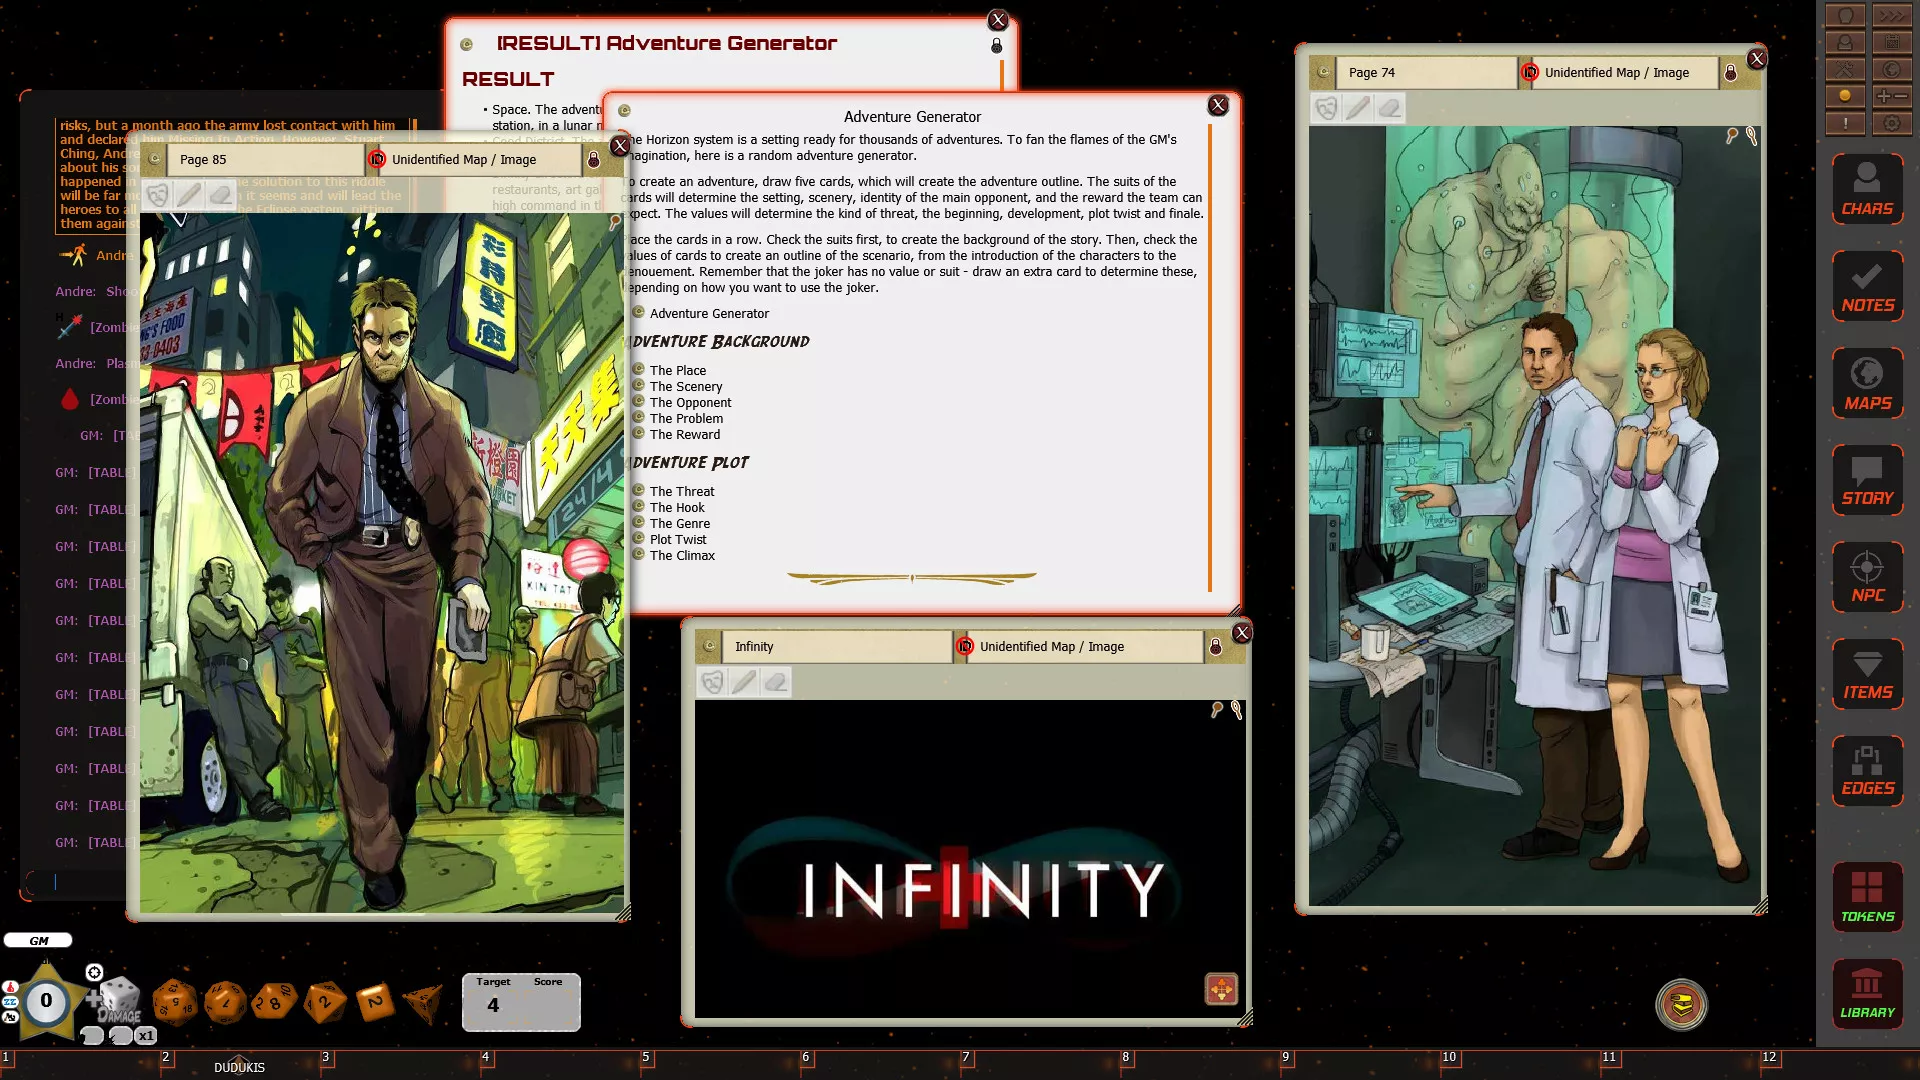The height and width of the screenshot is (1080, 1920).
Task: Open the calendar tool button
Action: point(1891,43)
